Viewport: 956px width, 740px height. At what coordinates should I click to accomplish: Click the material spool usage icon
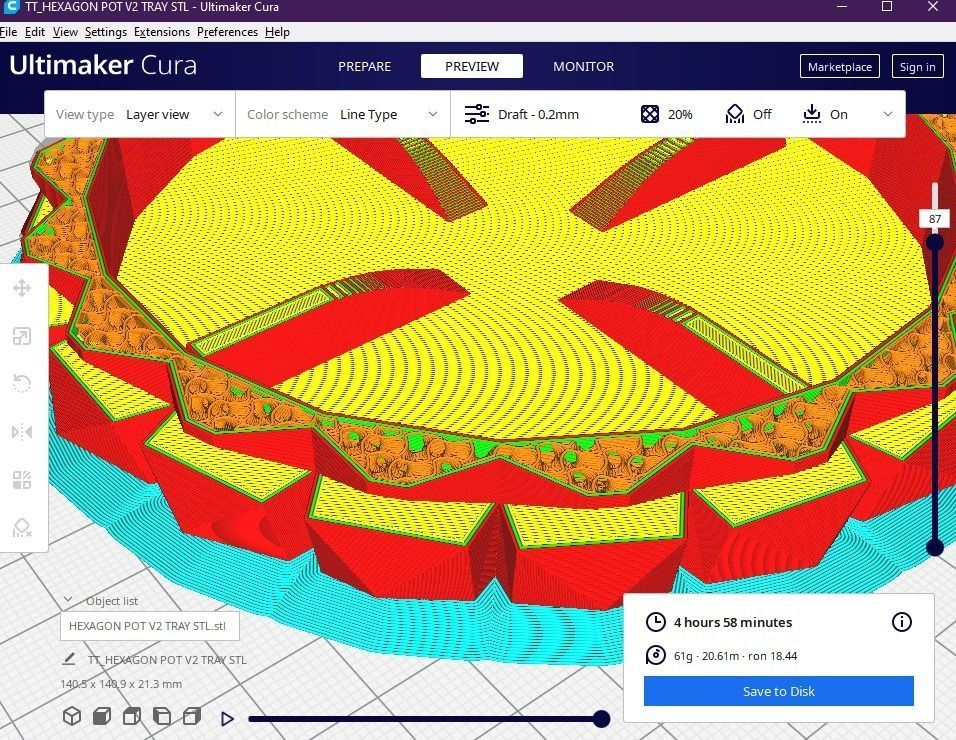[x=655, y=655]
